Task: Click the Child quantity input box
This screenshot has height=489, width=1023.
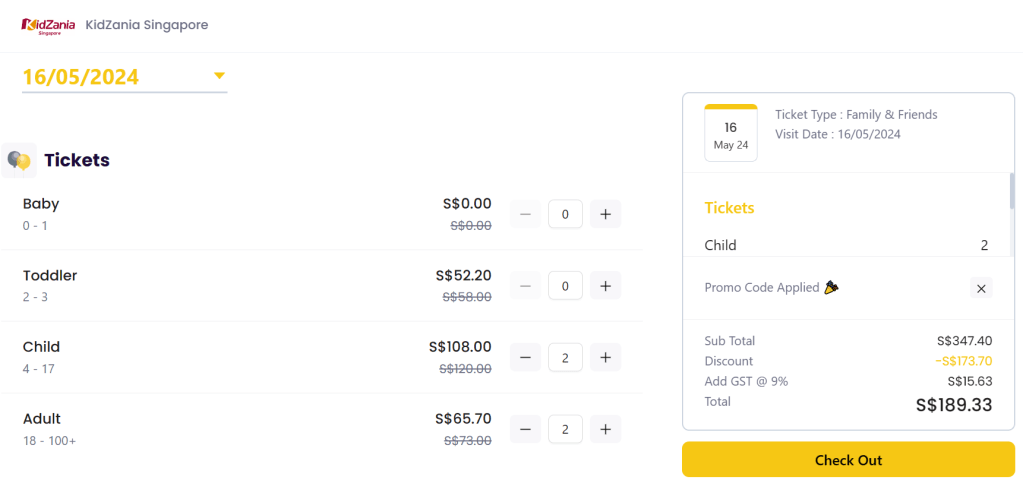Action: point(565,358)
